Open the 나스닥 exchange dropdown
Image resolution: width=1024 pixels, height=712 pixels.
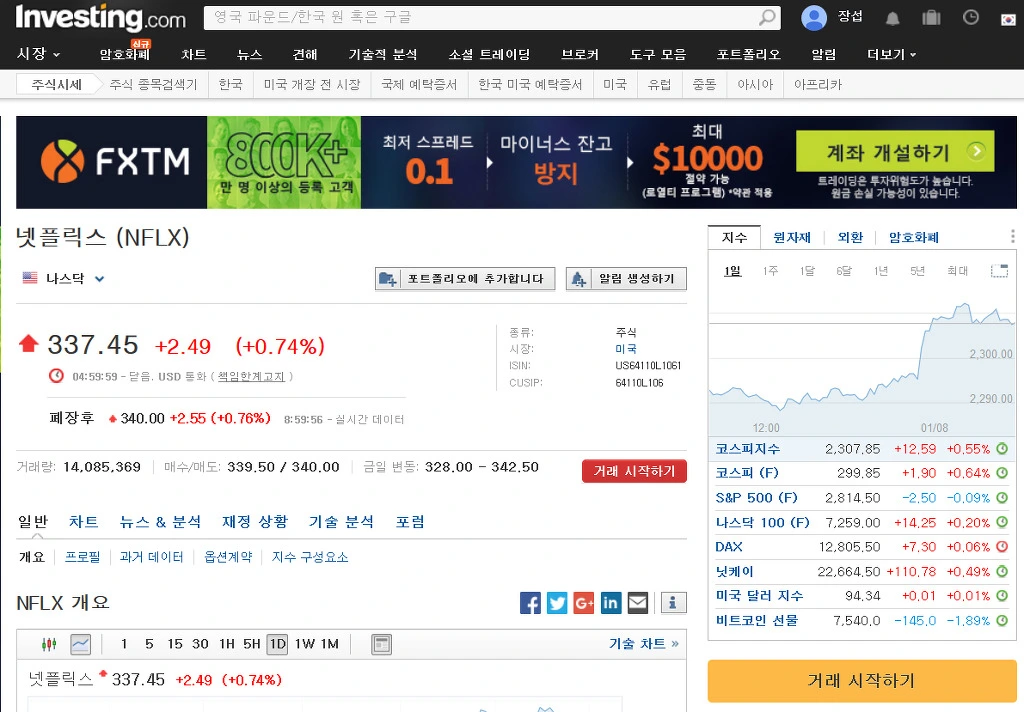click(64, 278)
